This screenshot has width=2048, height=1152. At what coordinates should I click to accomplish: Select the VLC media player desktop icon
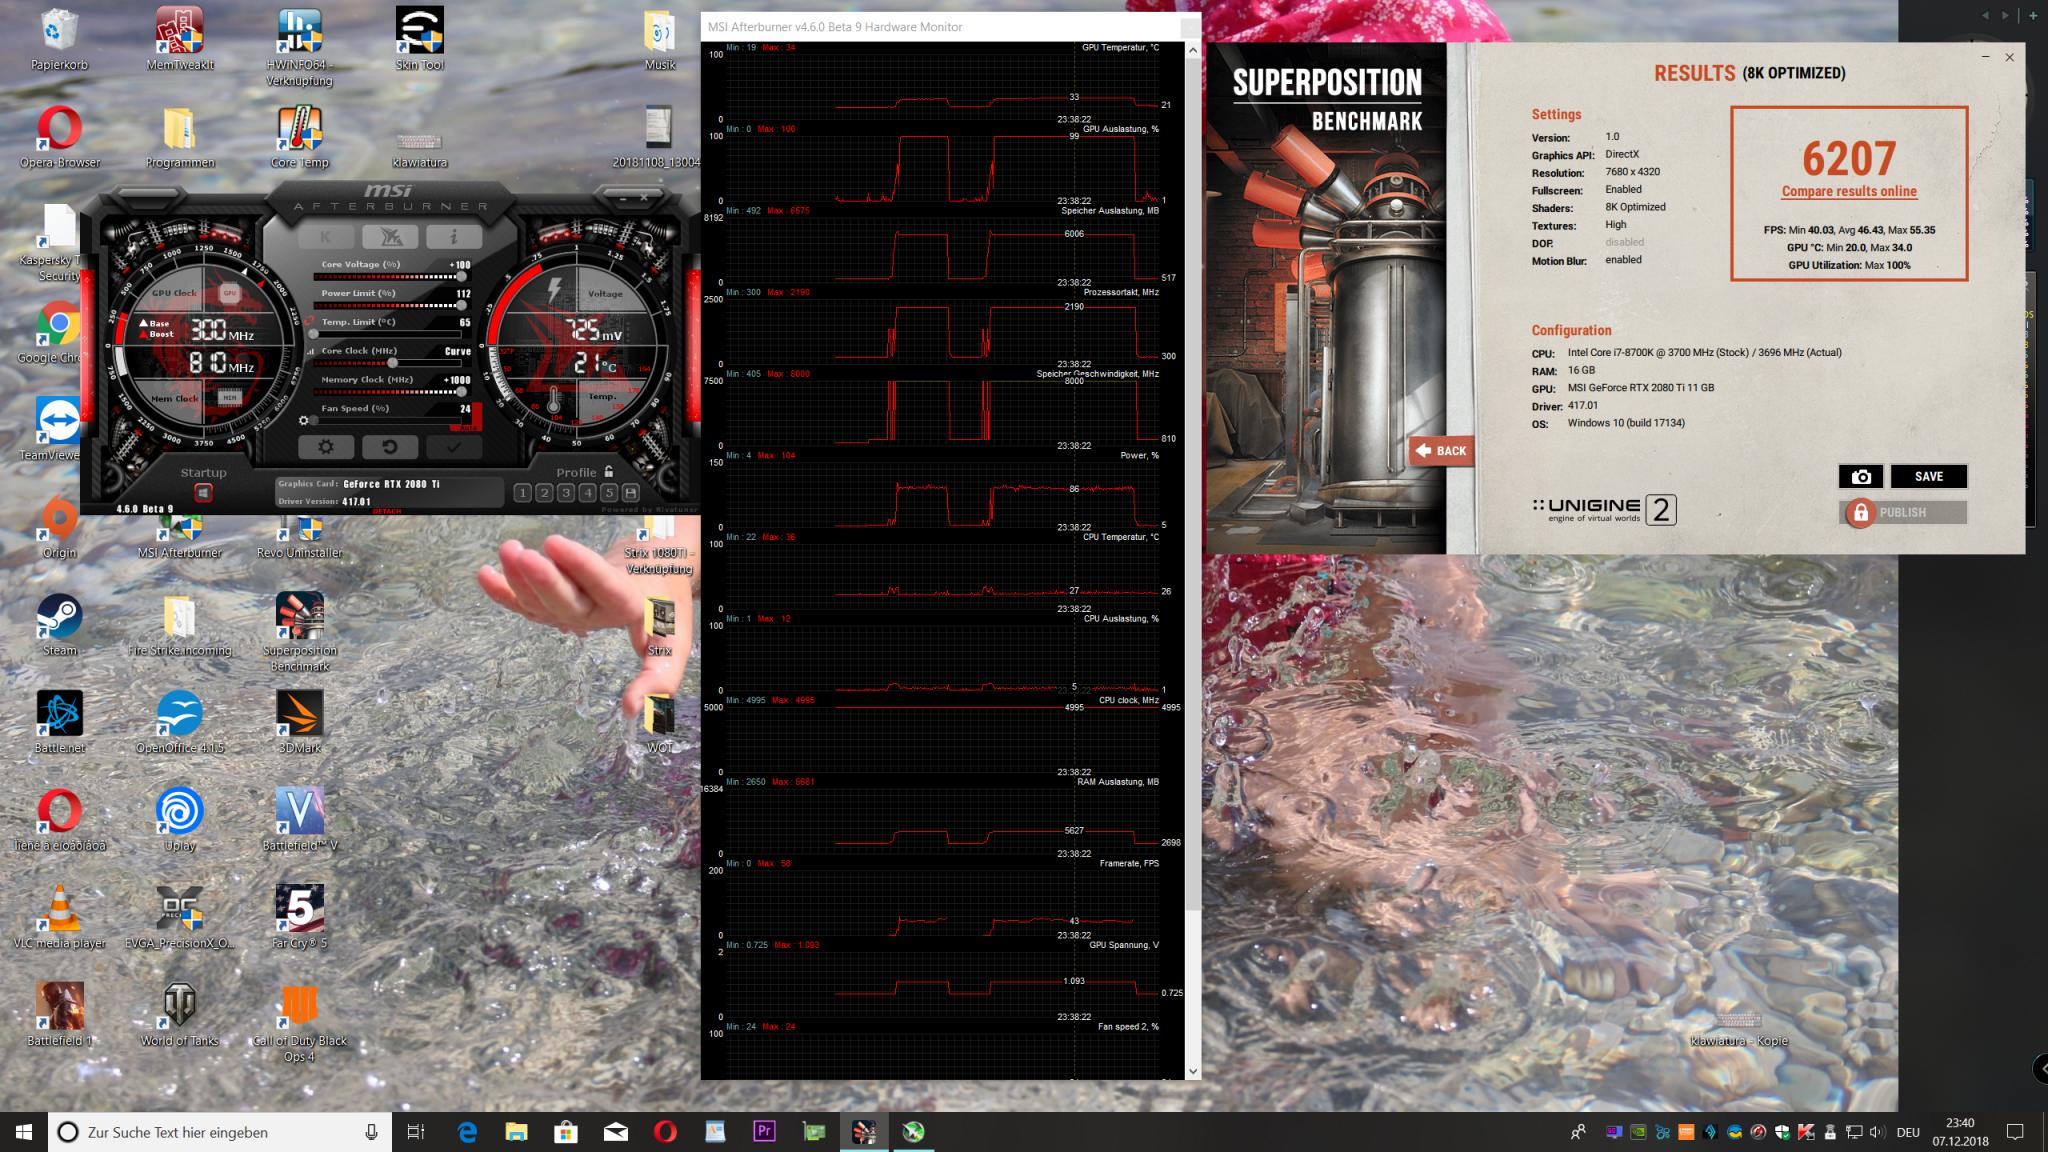point(59,918)
